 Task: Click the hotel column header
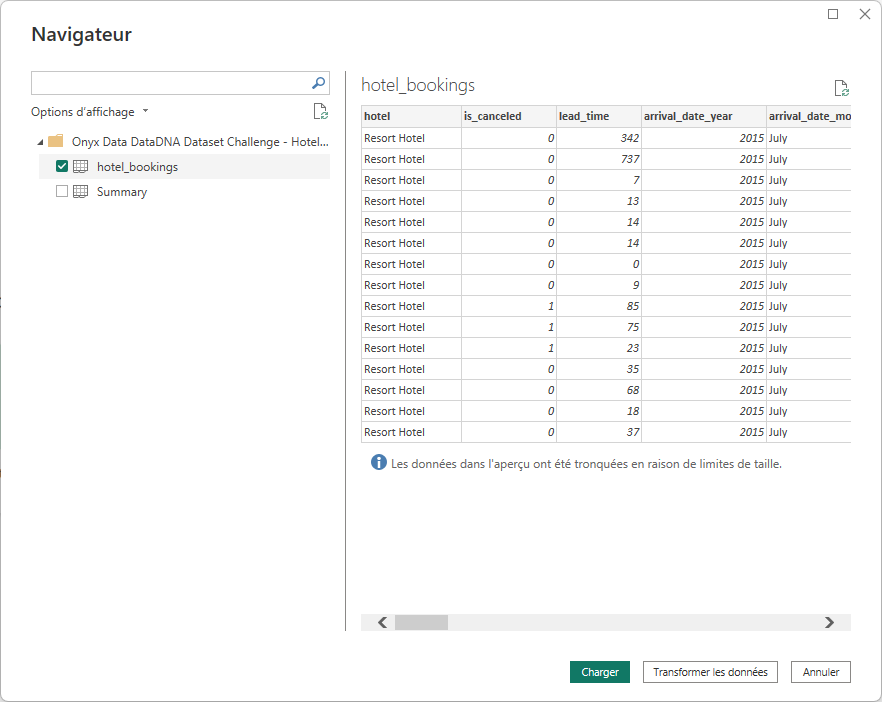411,116
